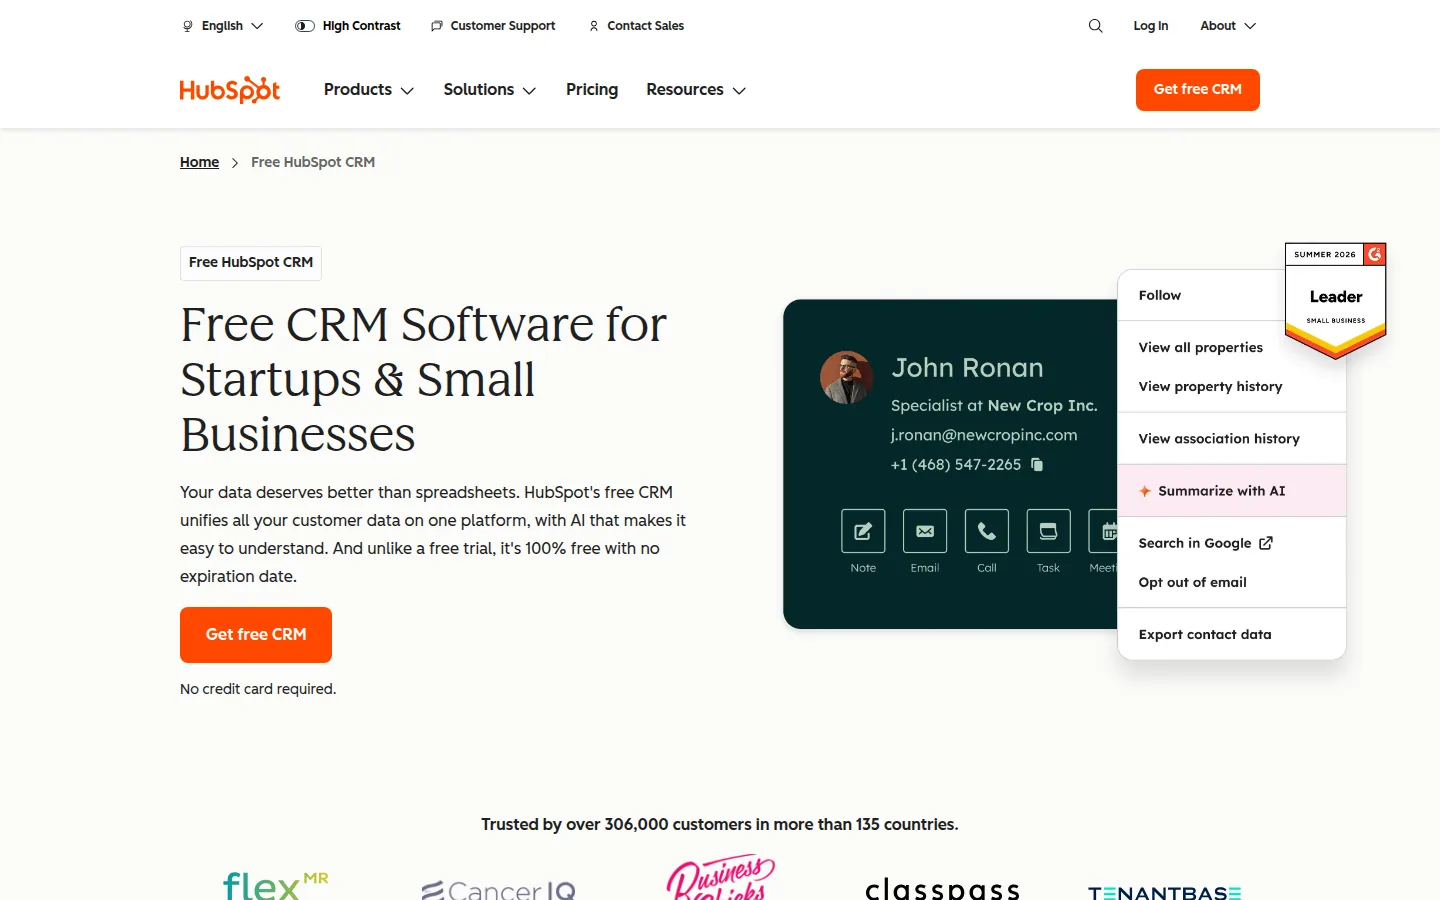Select View property history
Screen dimensions: 1440x900
(x=1210, y=386)
